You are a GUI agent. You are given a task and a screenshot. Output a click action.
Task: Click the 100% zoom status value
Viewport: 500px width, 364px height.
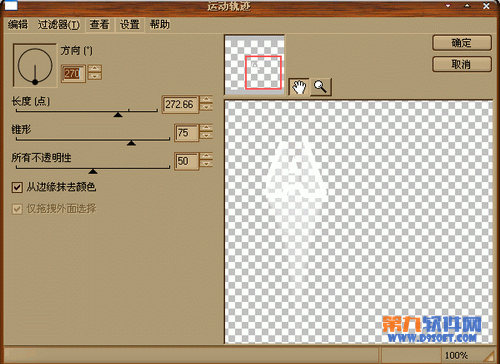(456, 355)
